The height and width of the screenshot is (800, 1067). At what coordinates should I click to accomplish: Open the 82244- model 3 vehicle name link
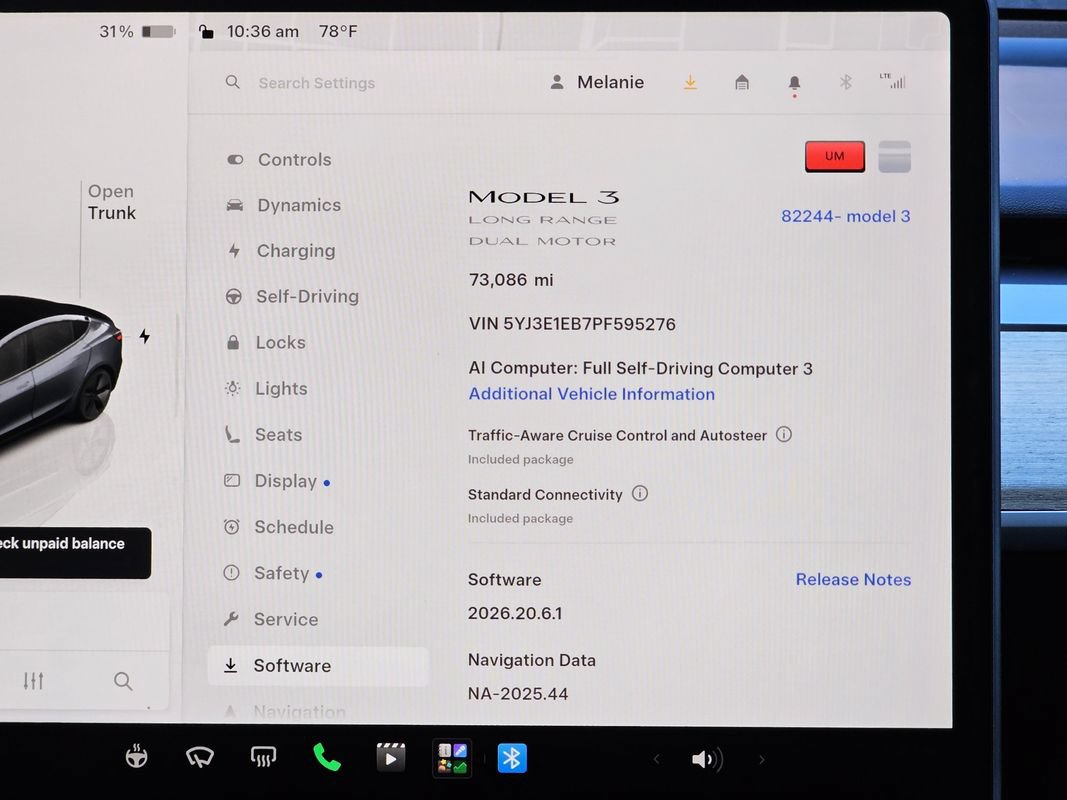pos(845,216)
